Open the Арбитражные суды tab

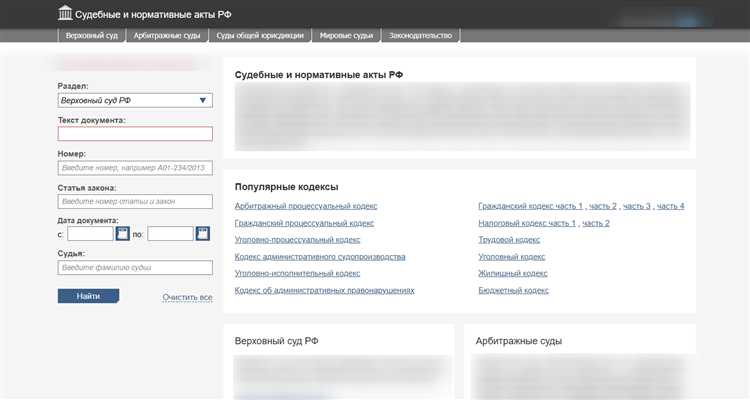click(x=166, y=35)
